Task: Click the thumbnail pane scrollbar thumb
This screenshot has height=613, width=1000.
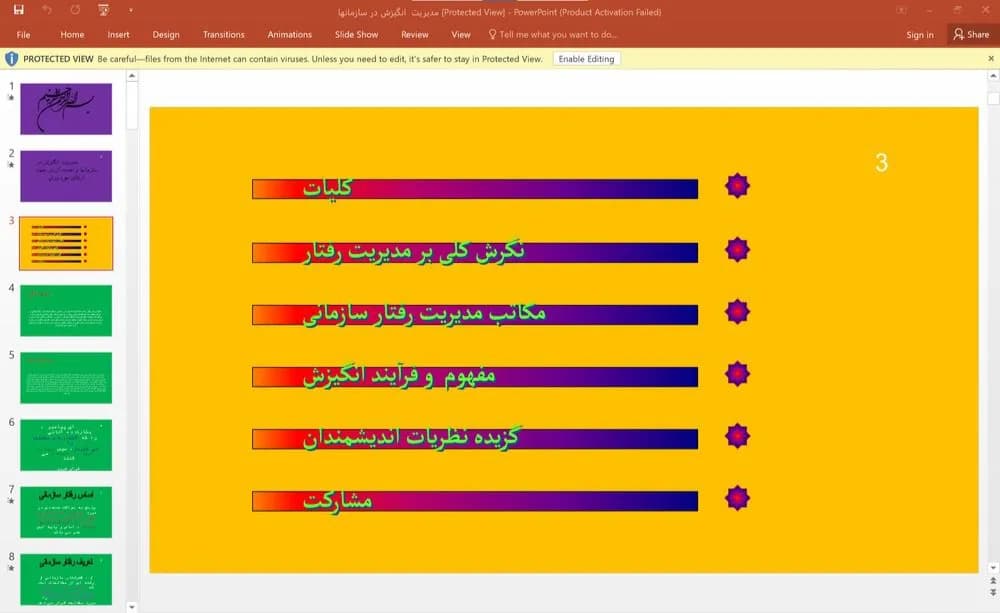Action: point(132,106)
